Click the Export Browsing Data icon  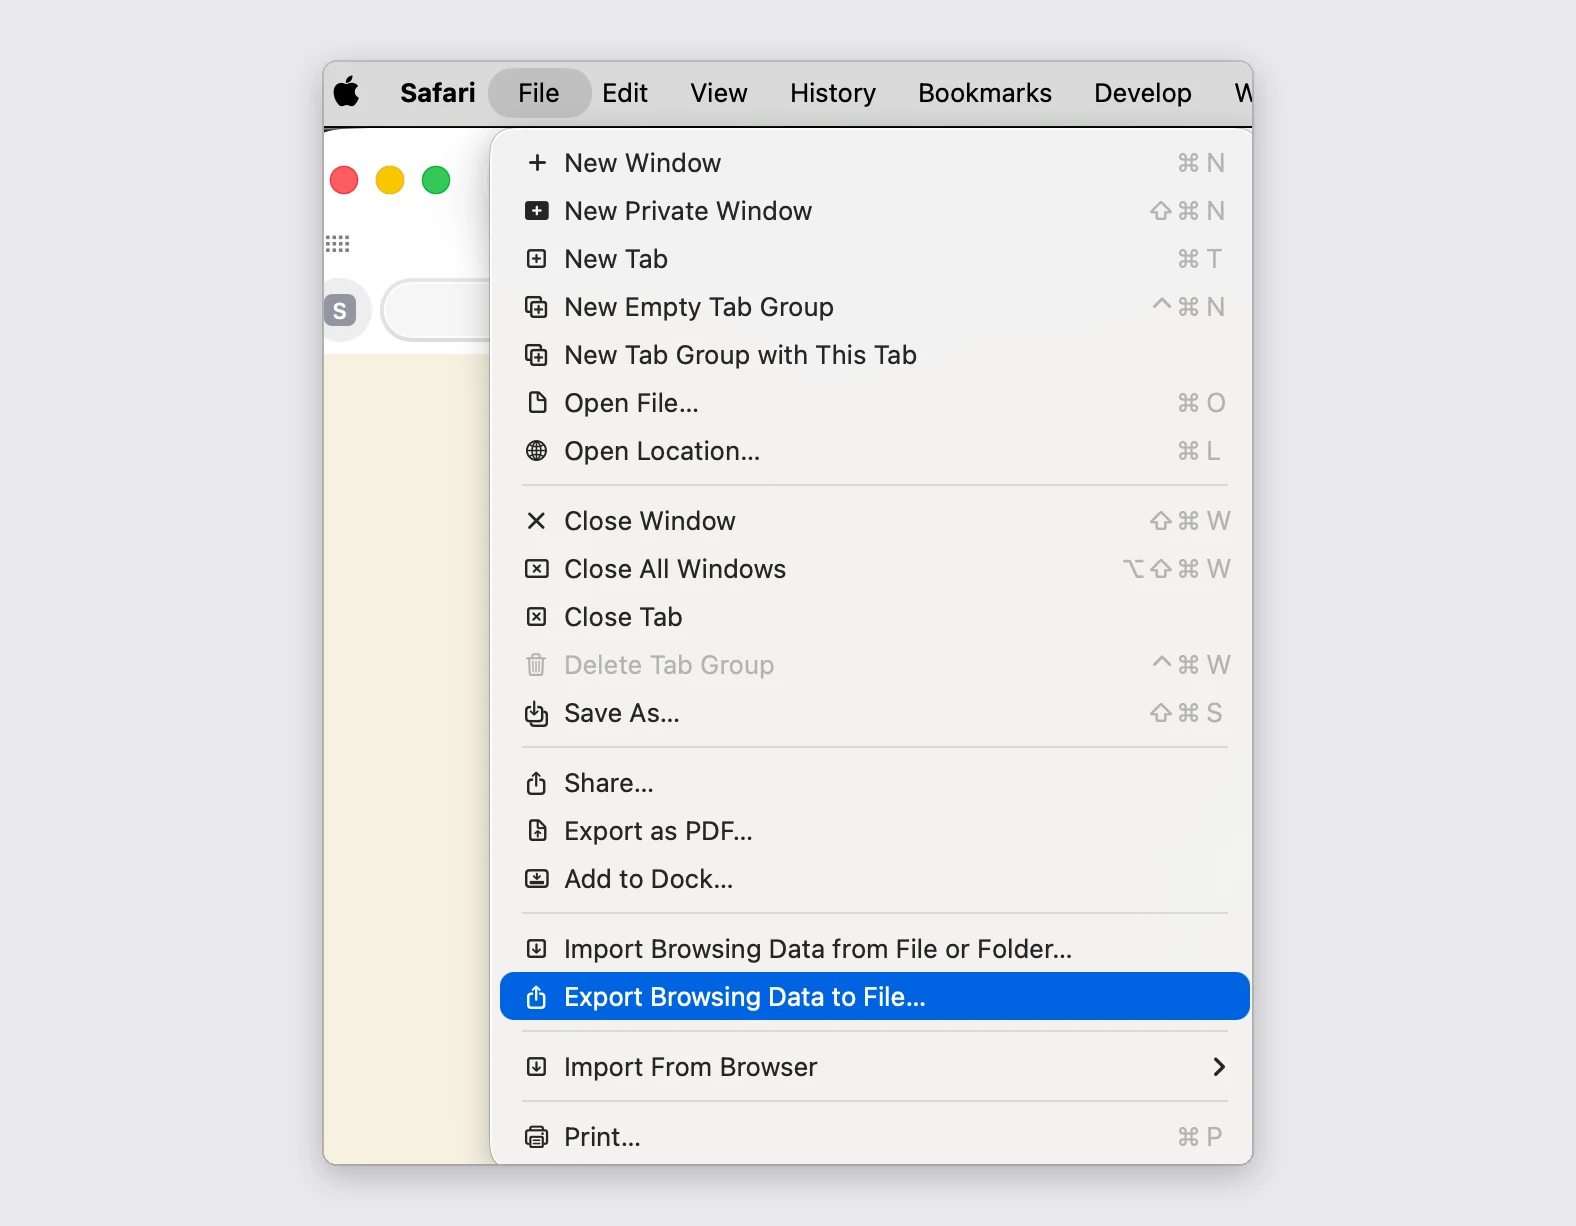tap(537, 997)
